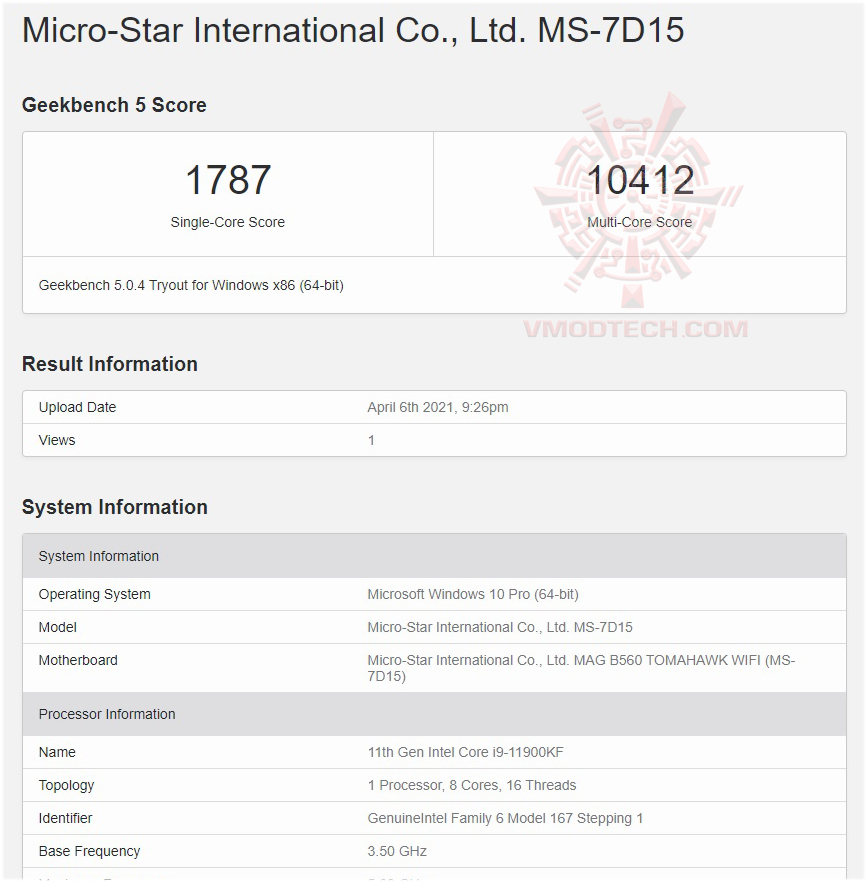Select 1 Processor, 8 Cores, 16 Threads value

[x=472, y=785]
